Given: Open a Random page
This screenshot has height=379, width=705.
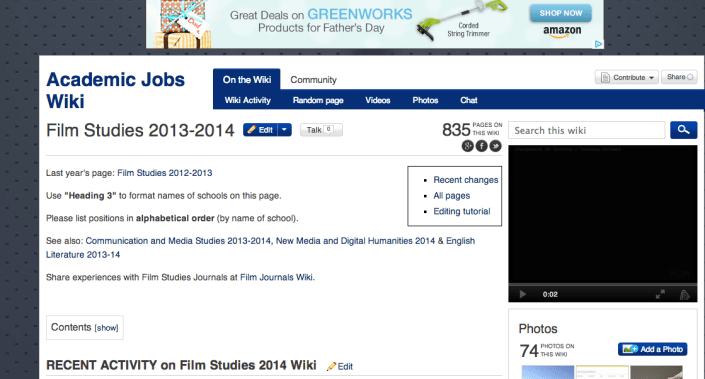Looking at the screenshot, I should click(x=318, y=100).
